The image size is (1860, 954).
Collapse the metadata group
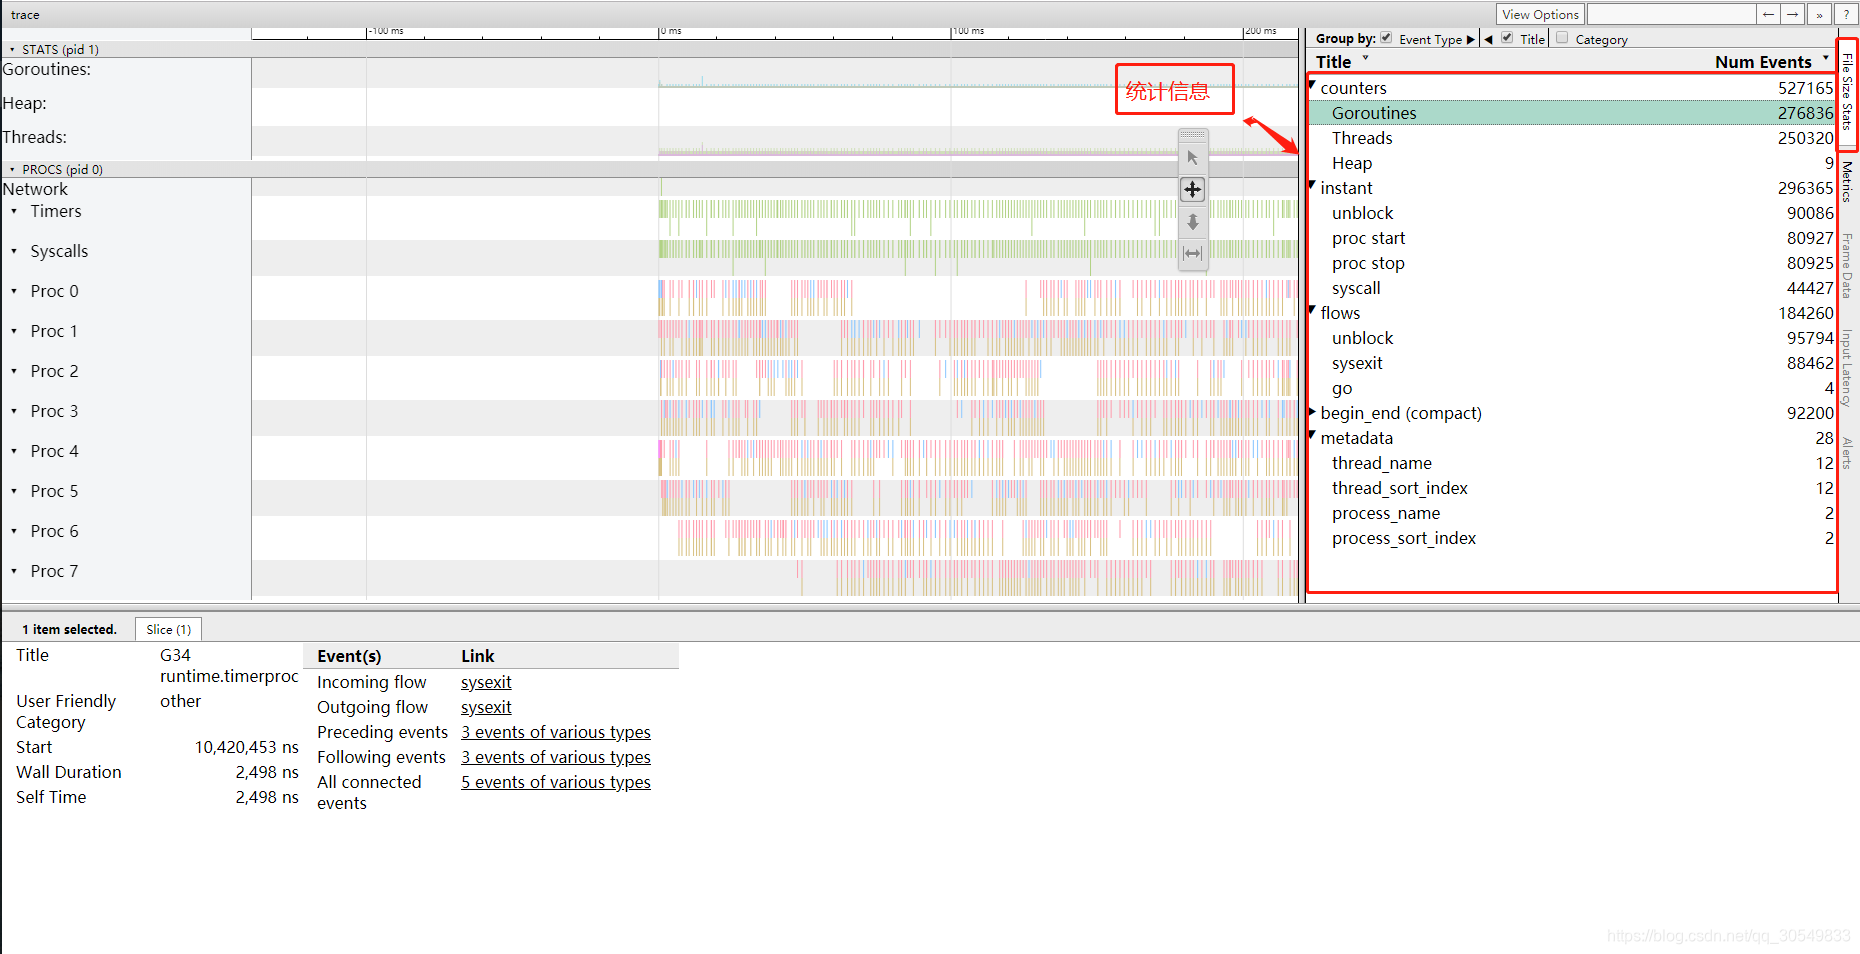pos(1313,436)
